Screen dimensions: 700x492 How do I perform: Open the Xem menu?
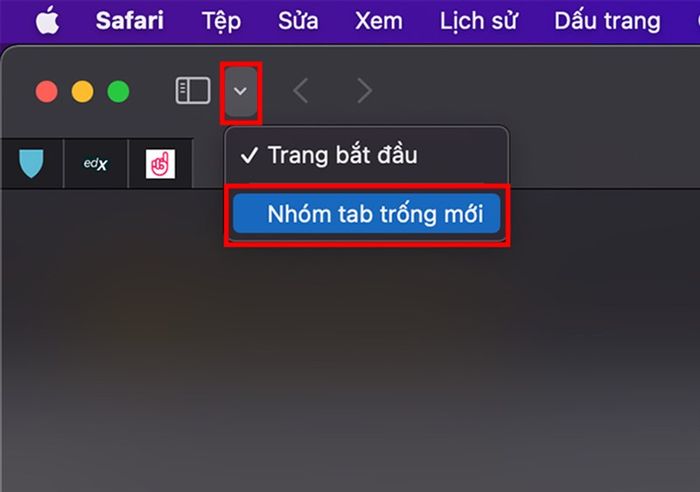[x=379, y=21]
